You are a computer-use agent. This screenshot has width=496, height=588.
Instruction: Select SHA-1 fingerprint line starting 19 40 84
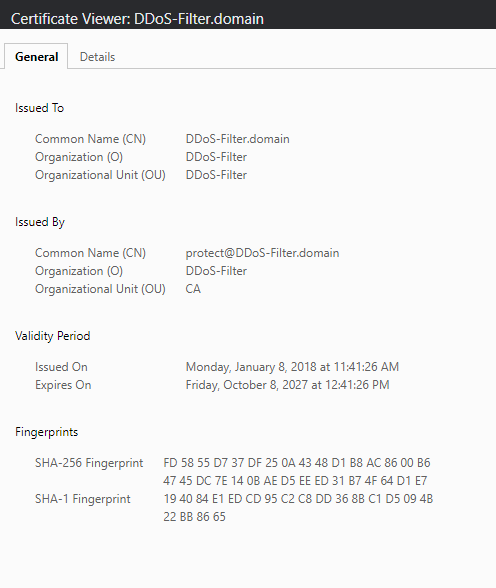298,499
